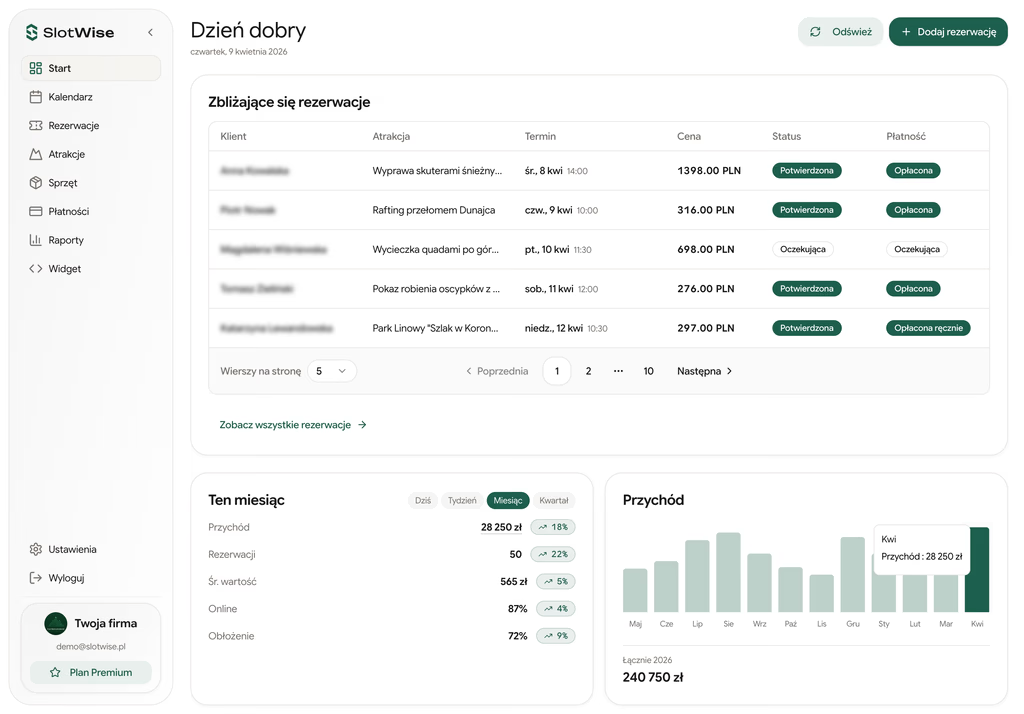Image resolution: width=1024 pixels, height=714 pixels.
Task: Select the Start menu item
Action: tap(91, 69)
